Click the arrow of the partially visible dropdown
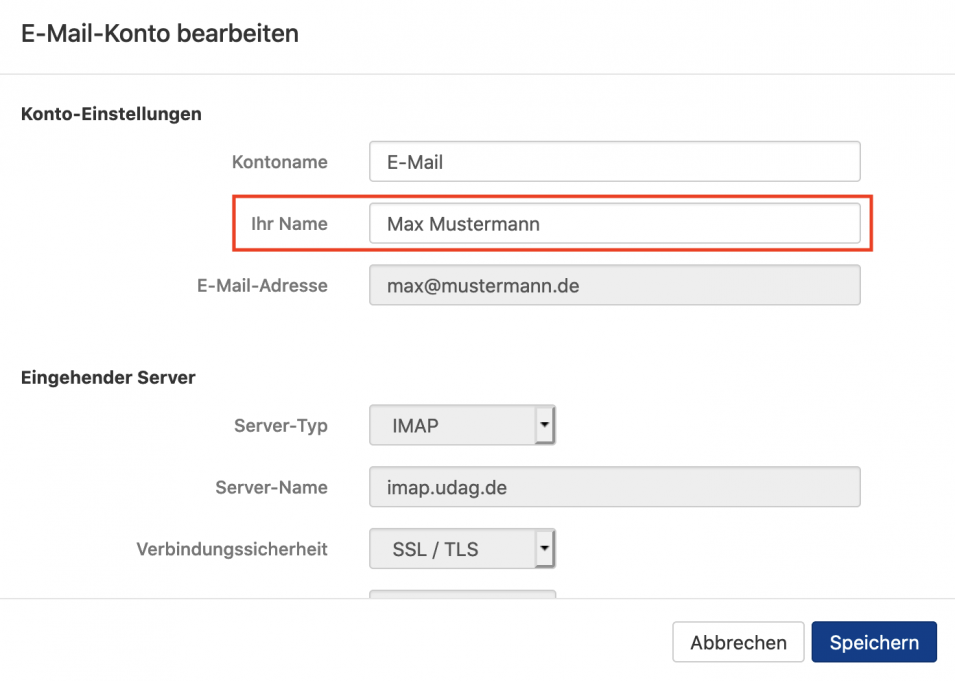Viewport: 955px width, 681px height. click(545, 594)
